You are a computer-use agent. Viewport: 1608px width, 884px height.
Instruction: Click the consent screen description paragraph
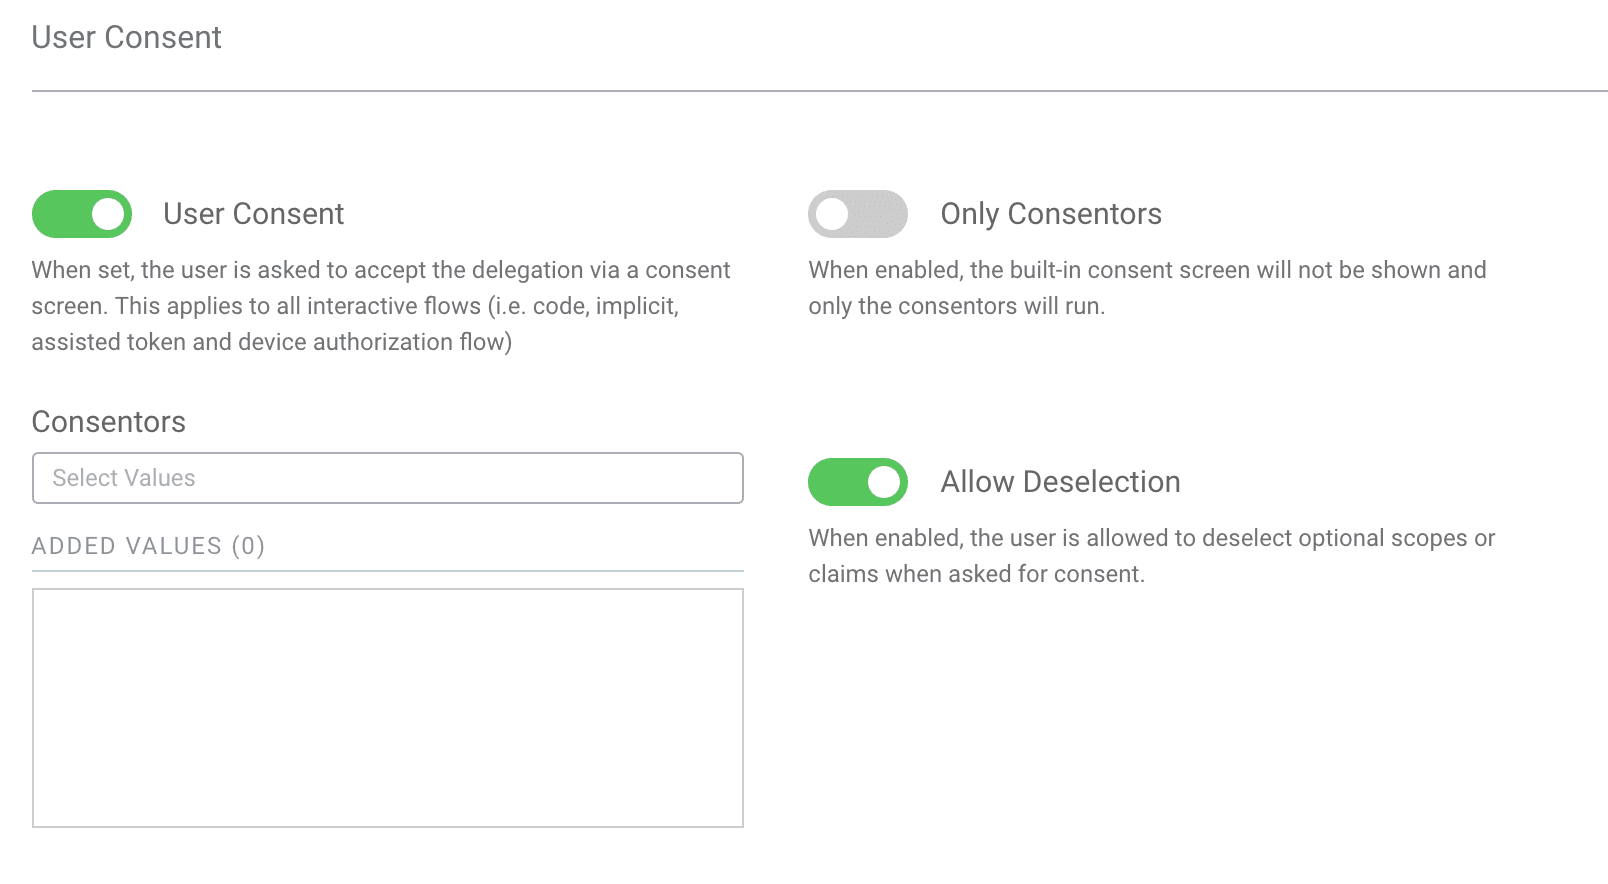(x=382, y=305)
